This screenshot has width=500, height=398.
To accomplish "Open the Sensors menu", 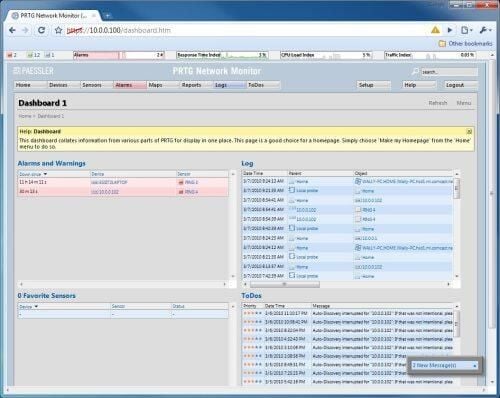I will pos(97,85).
